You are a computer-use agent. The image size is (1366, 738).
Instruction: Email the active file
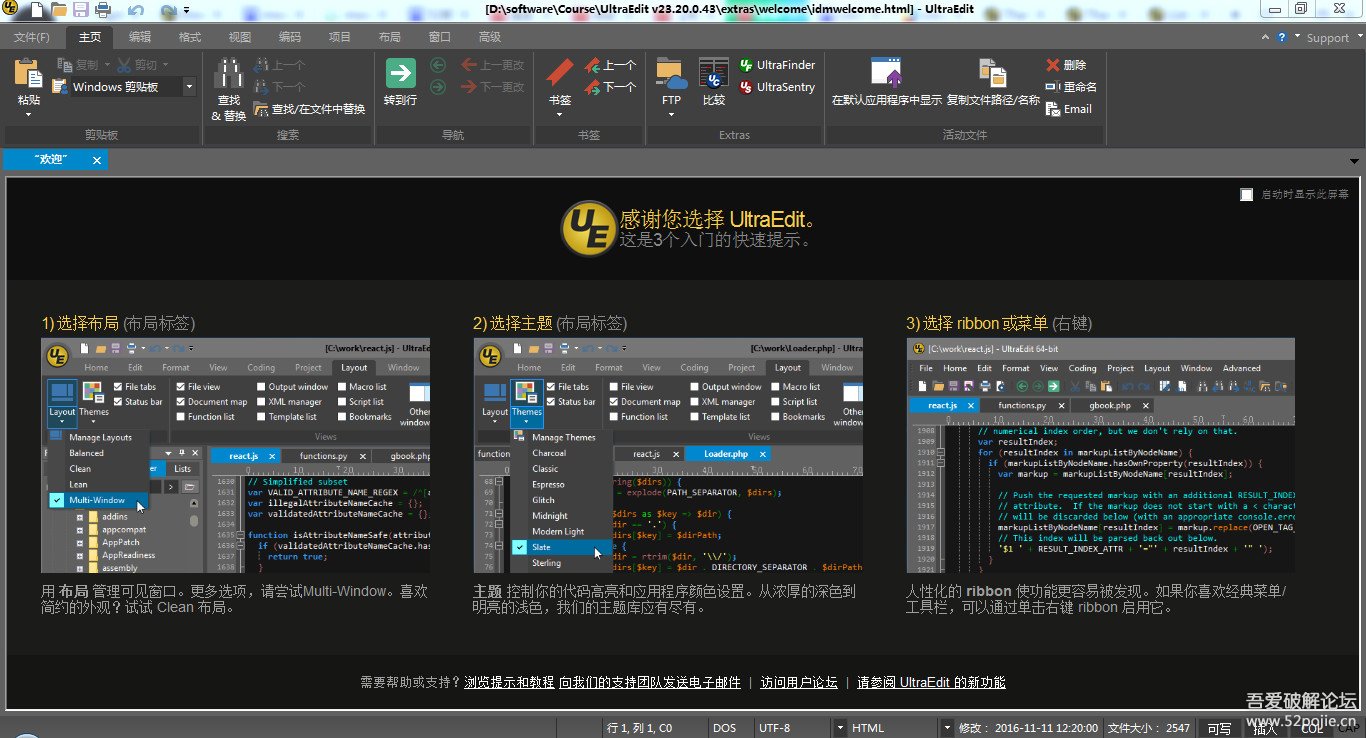(x=1069, y=109)
